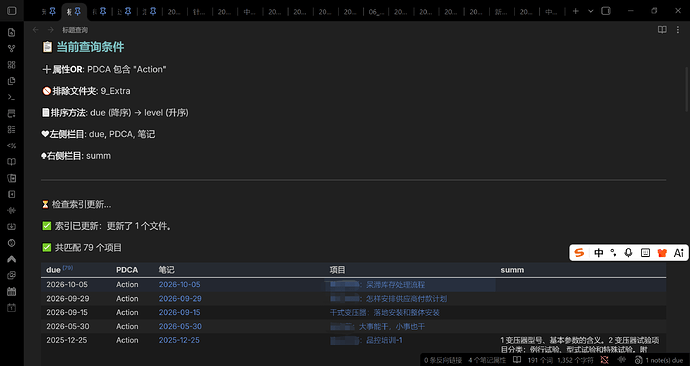This screenshot has height=366, width=690.
Task: Toggle the 中 Chinese input mode
Action: (x=598, y=253)
